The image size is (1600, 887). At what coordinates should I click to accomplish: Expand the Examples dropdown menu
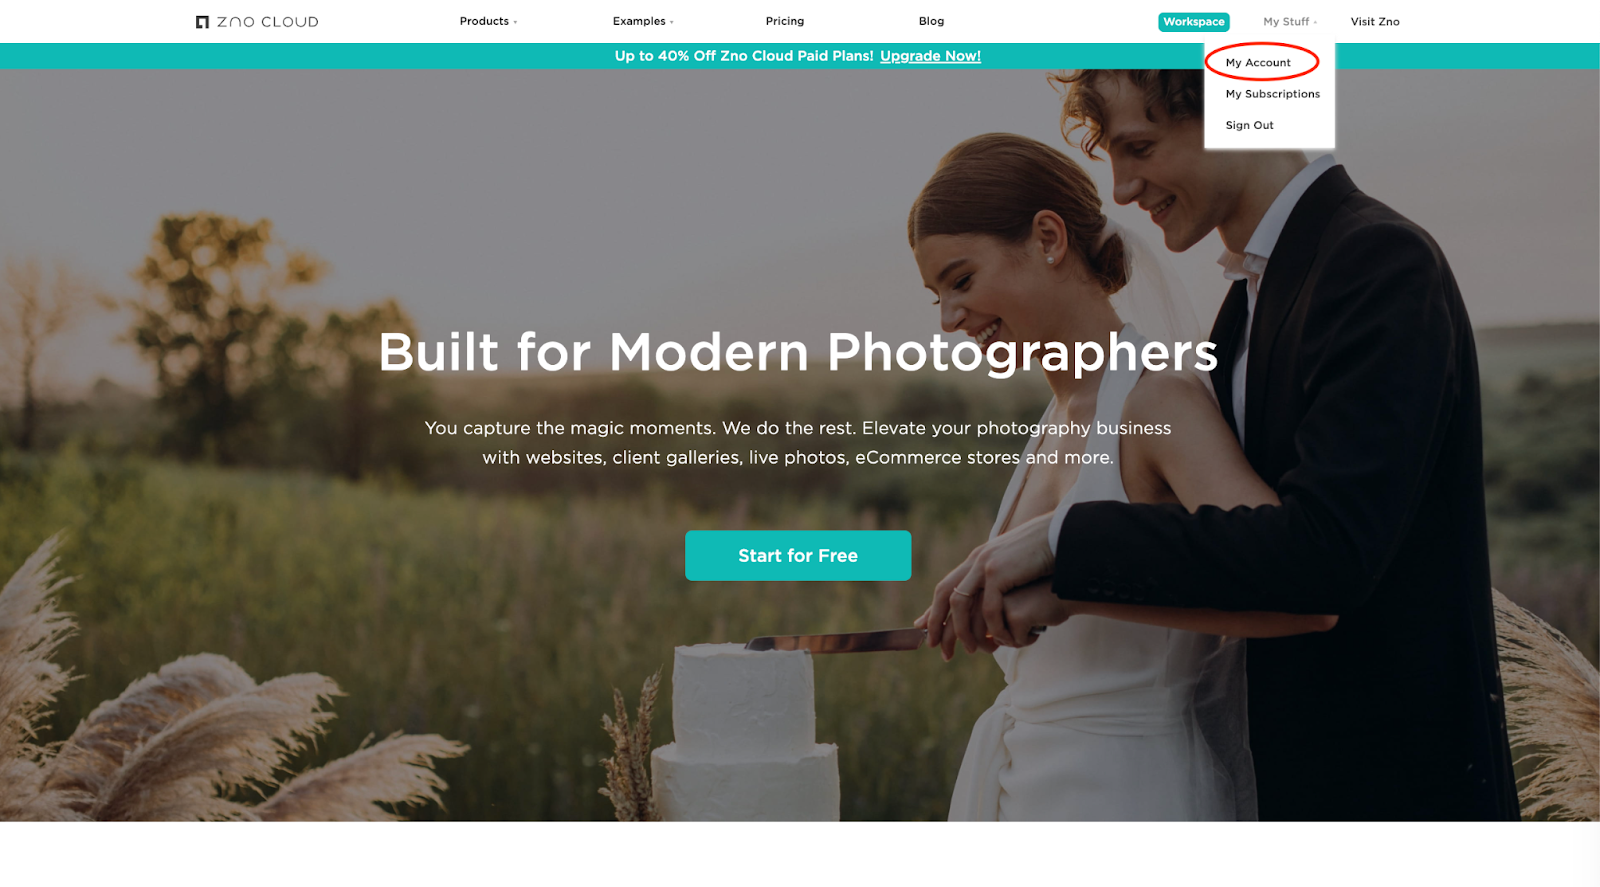(643, 21)
